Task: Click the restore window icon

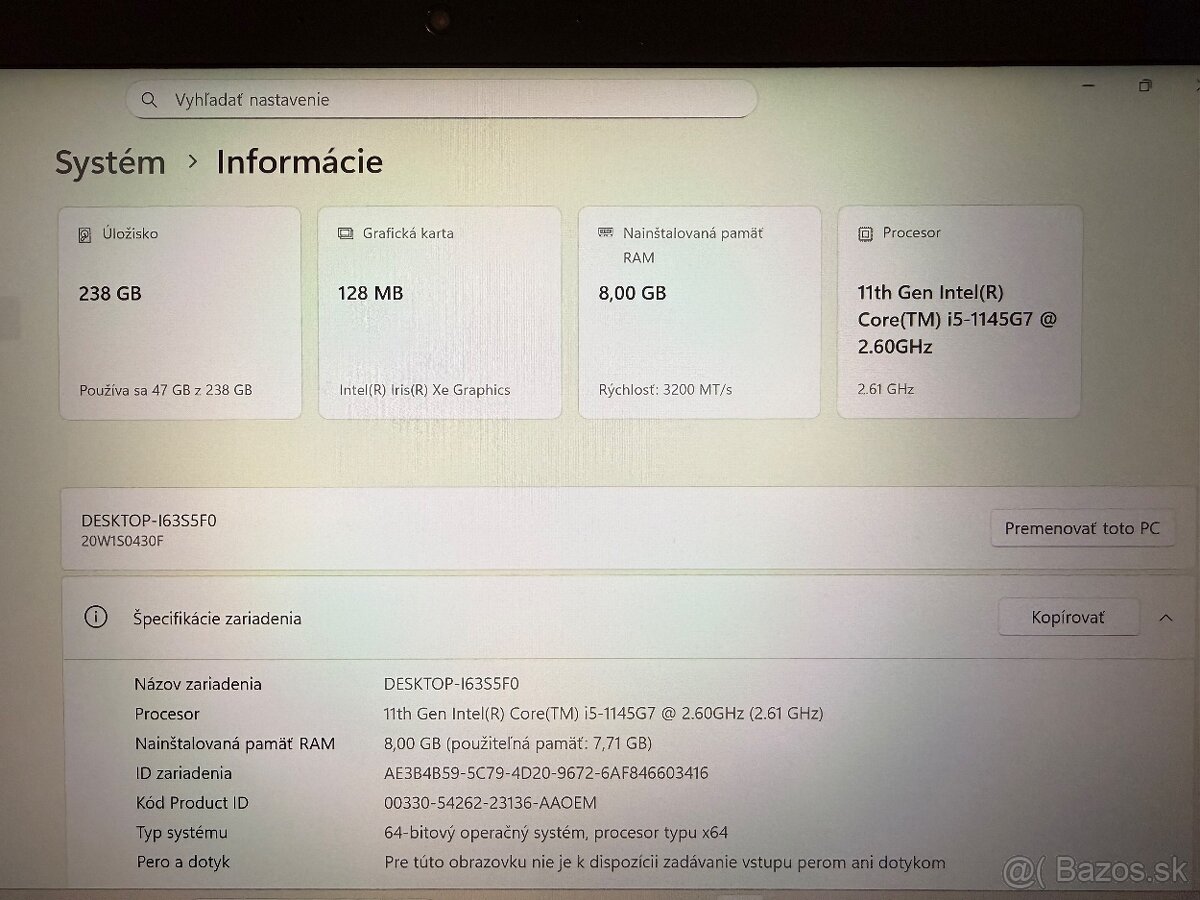Action: [1143, 87]
